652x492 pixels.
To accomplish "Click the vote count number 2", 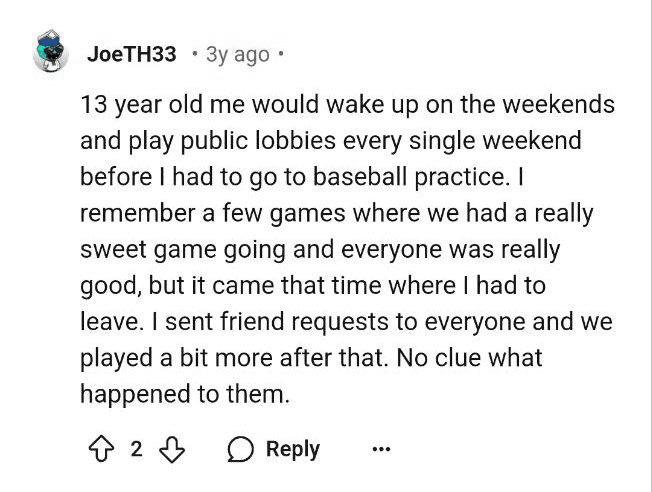I will [x=136, y=449].
